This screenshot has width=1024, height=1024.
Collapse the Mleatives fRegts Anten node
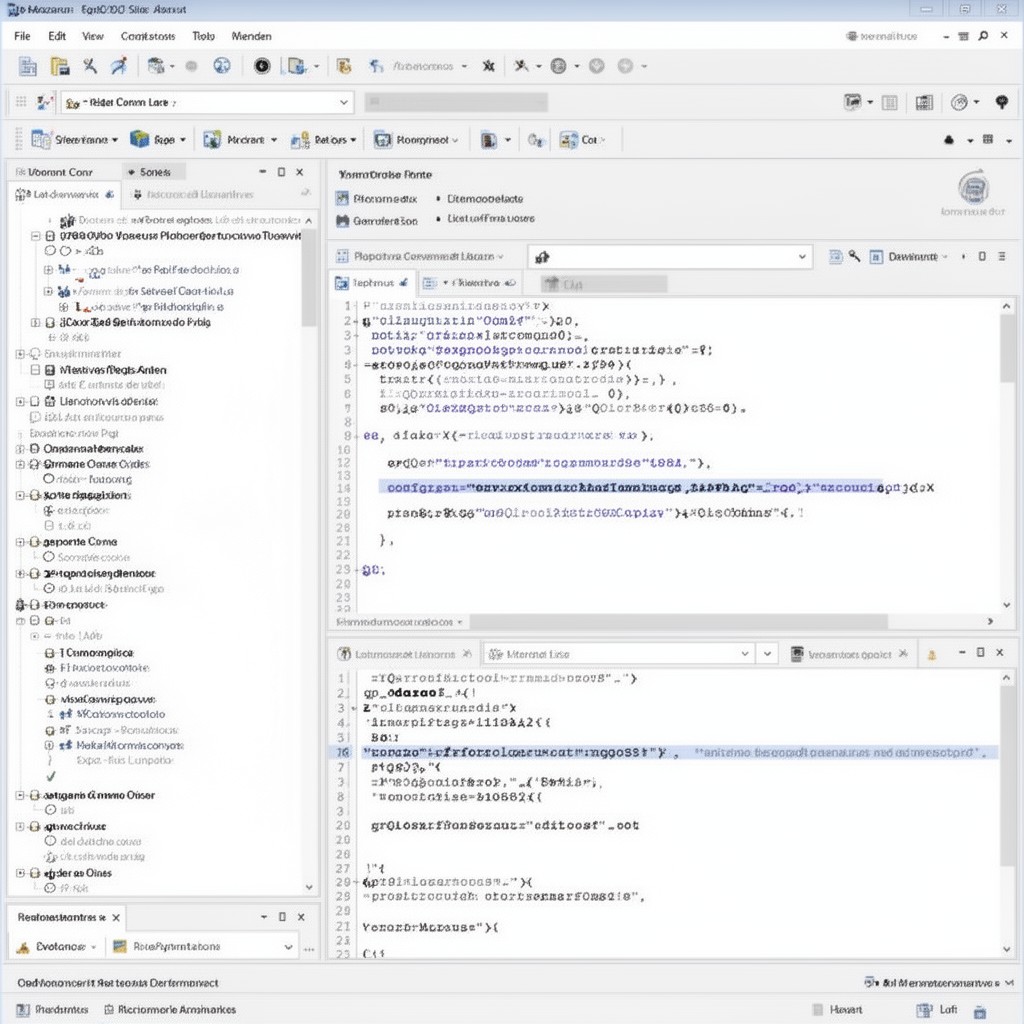click(35, 370)
